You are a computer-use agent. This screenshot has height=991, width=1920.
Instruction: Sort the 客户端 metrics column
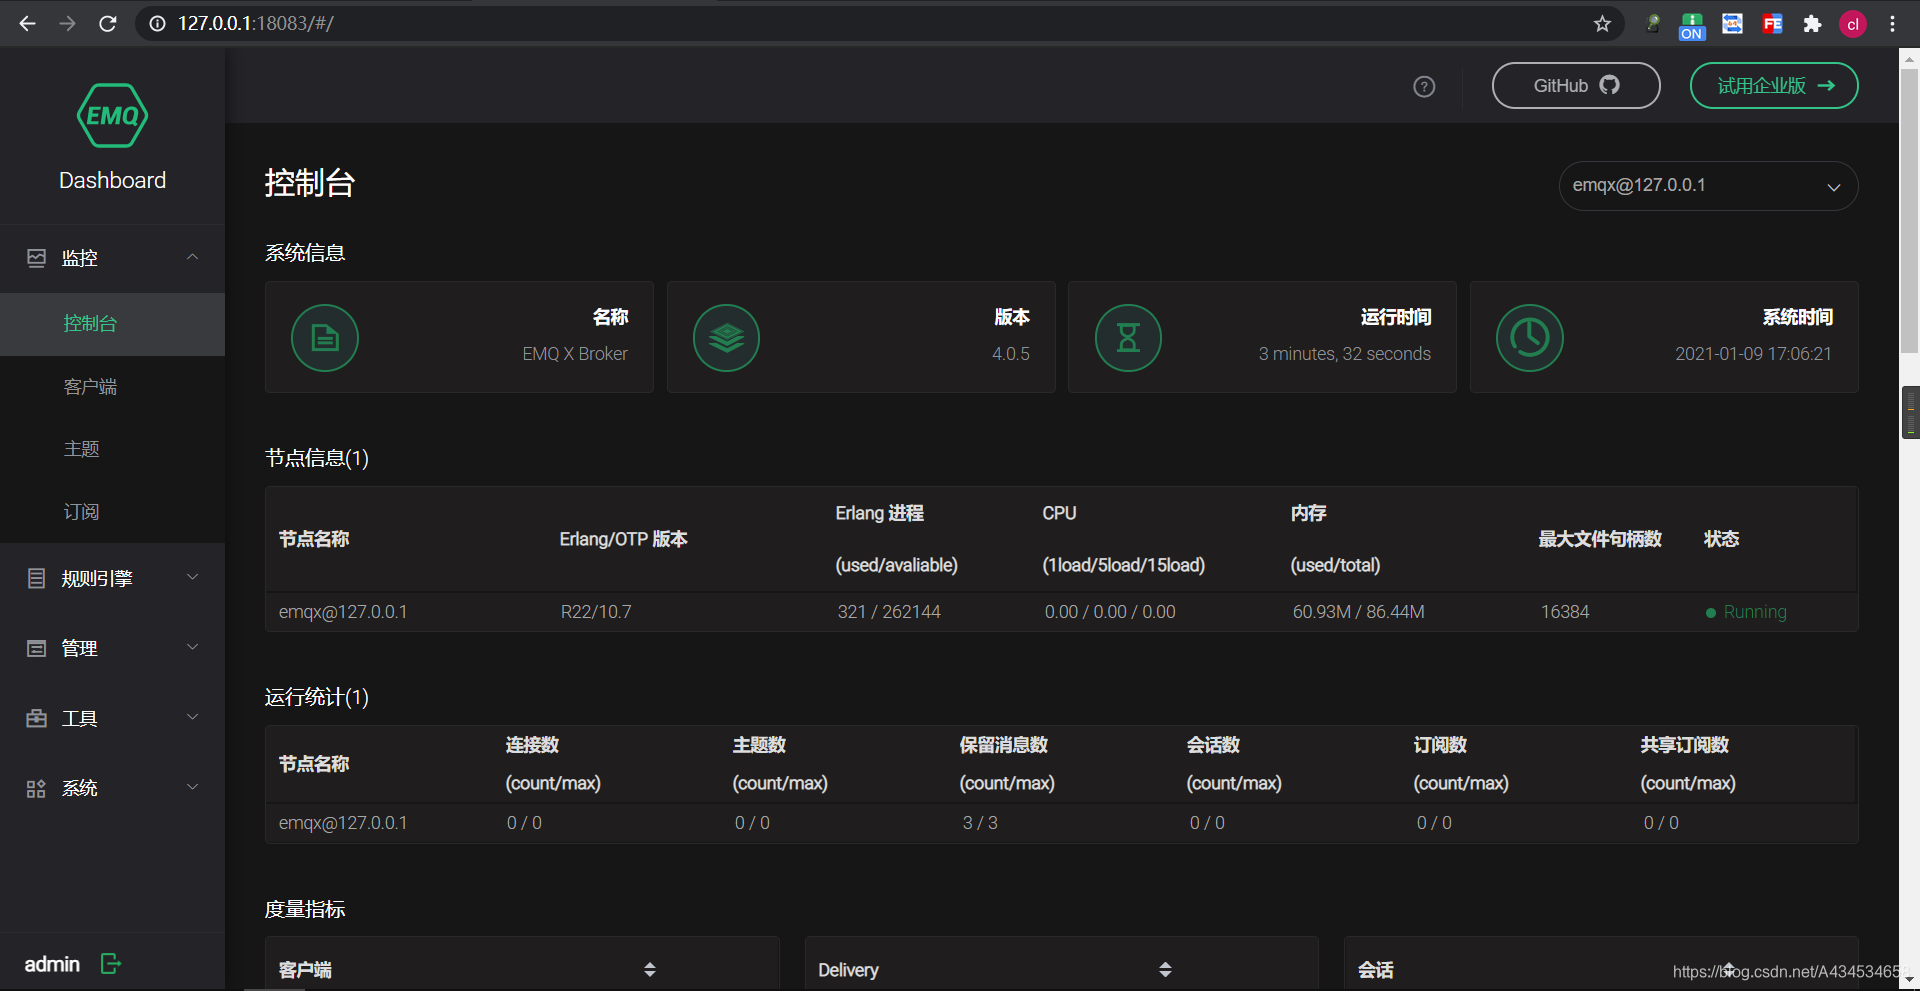(x=650, y=969)
